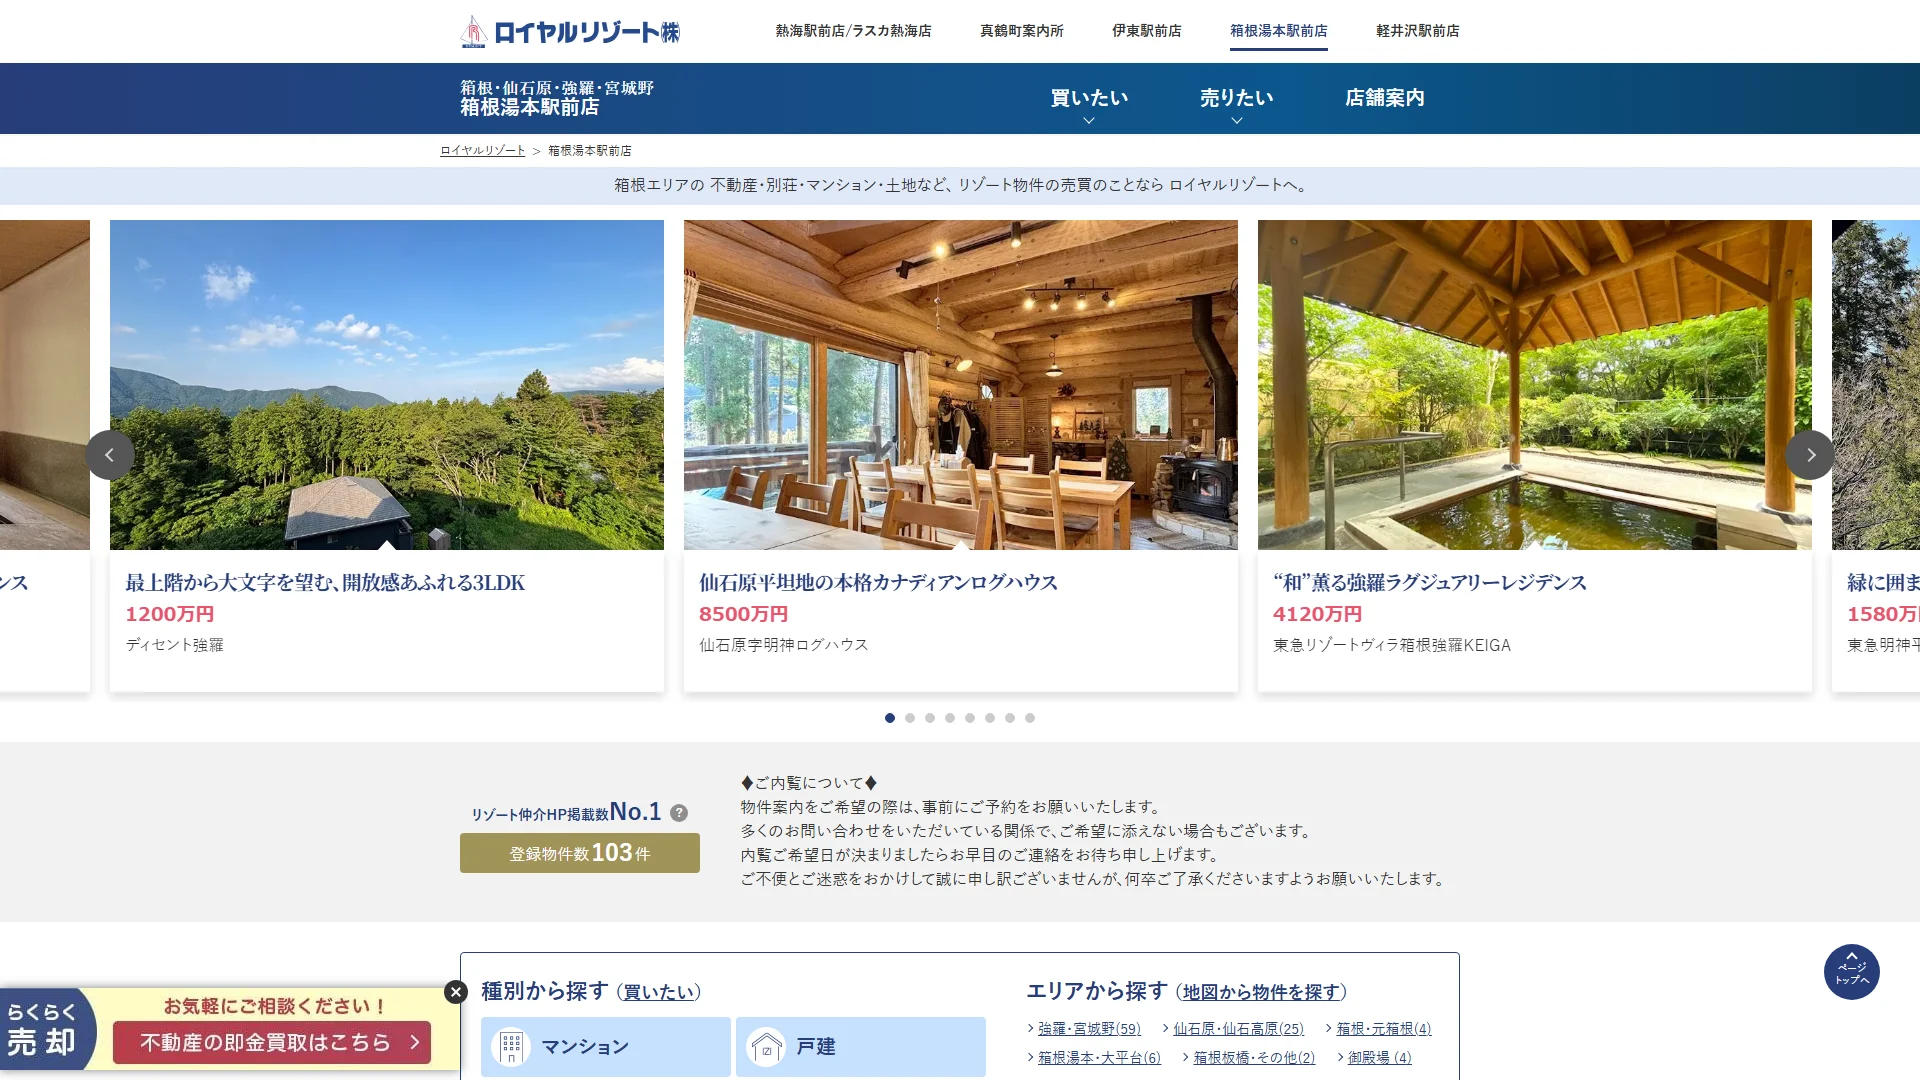Viewport: 1920px width, 1080px height.
Task: Open the Canadian log house interior photo
Action: (x=961, y=385)
